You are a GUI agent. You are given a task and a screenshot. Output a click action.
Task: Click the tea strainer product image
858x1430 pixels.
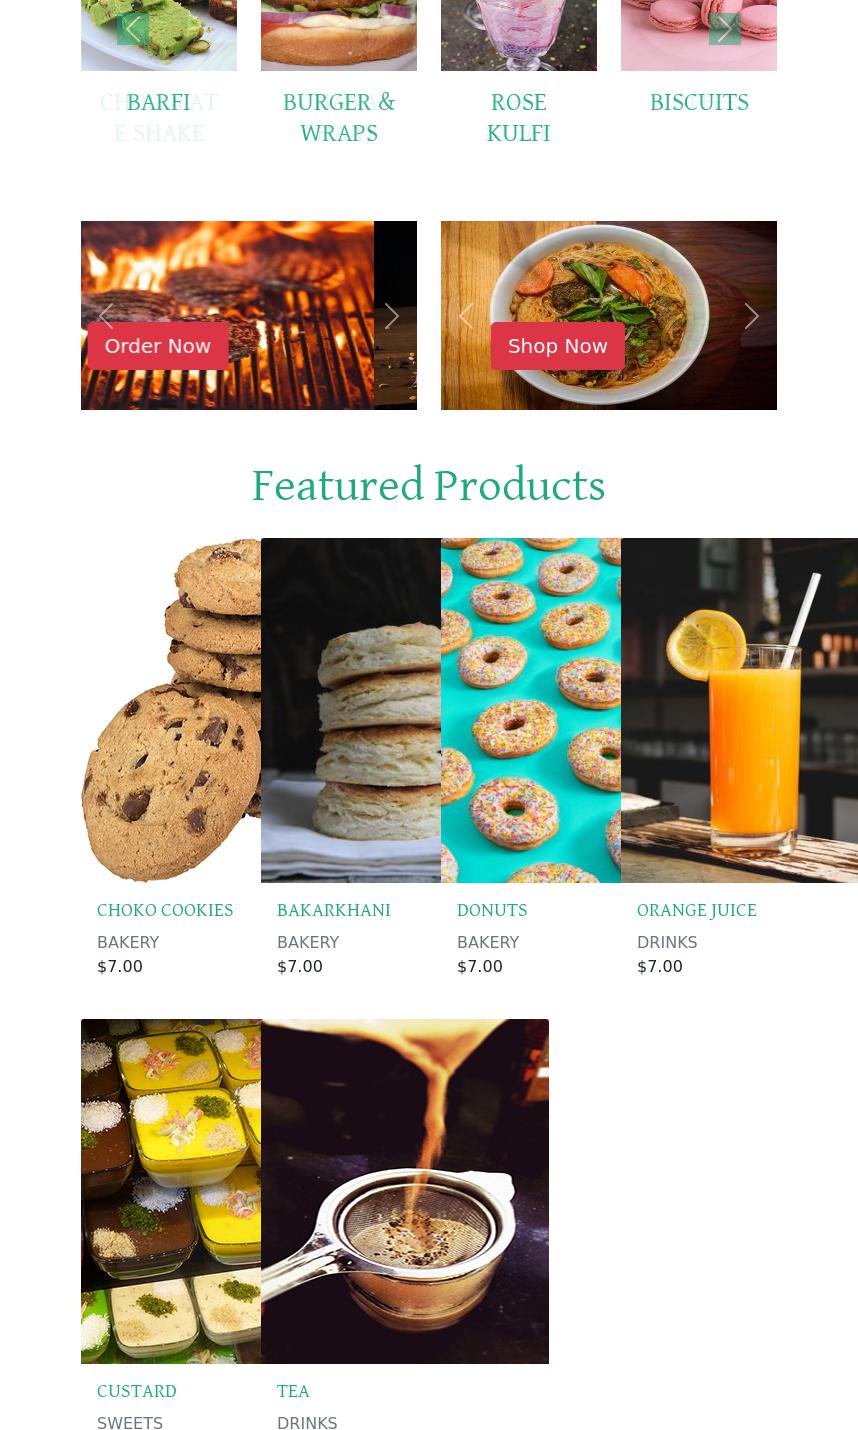click(405, 1192)
